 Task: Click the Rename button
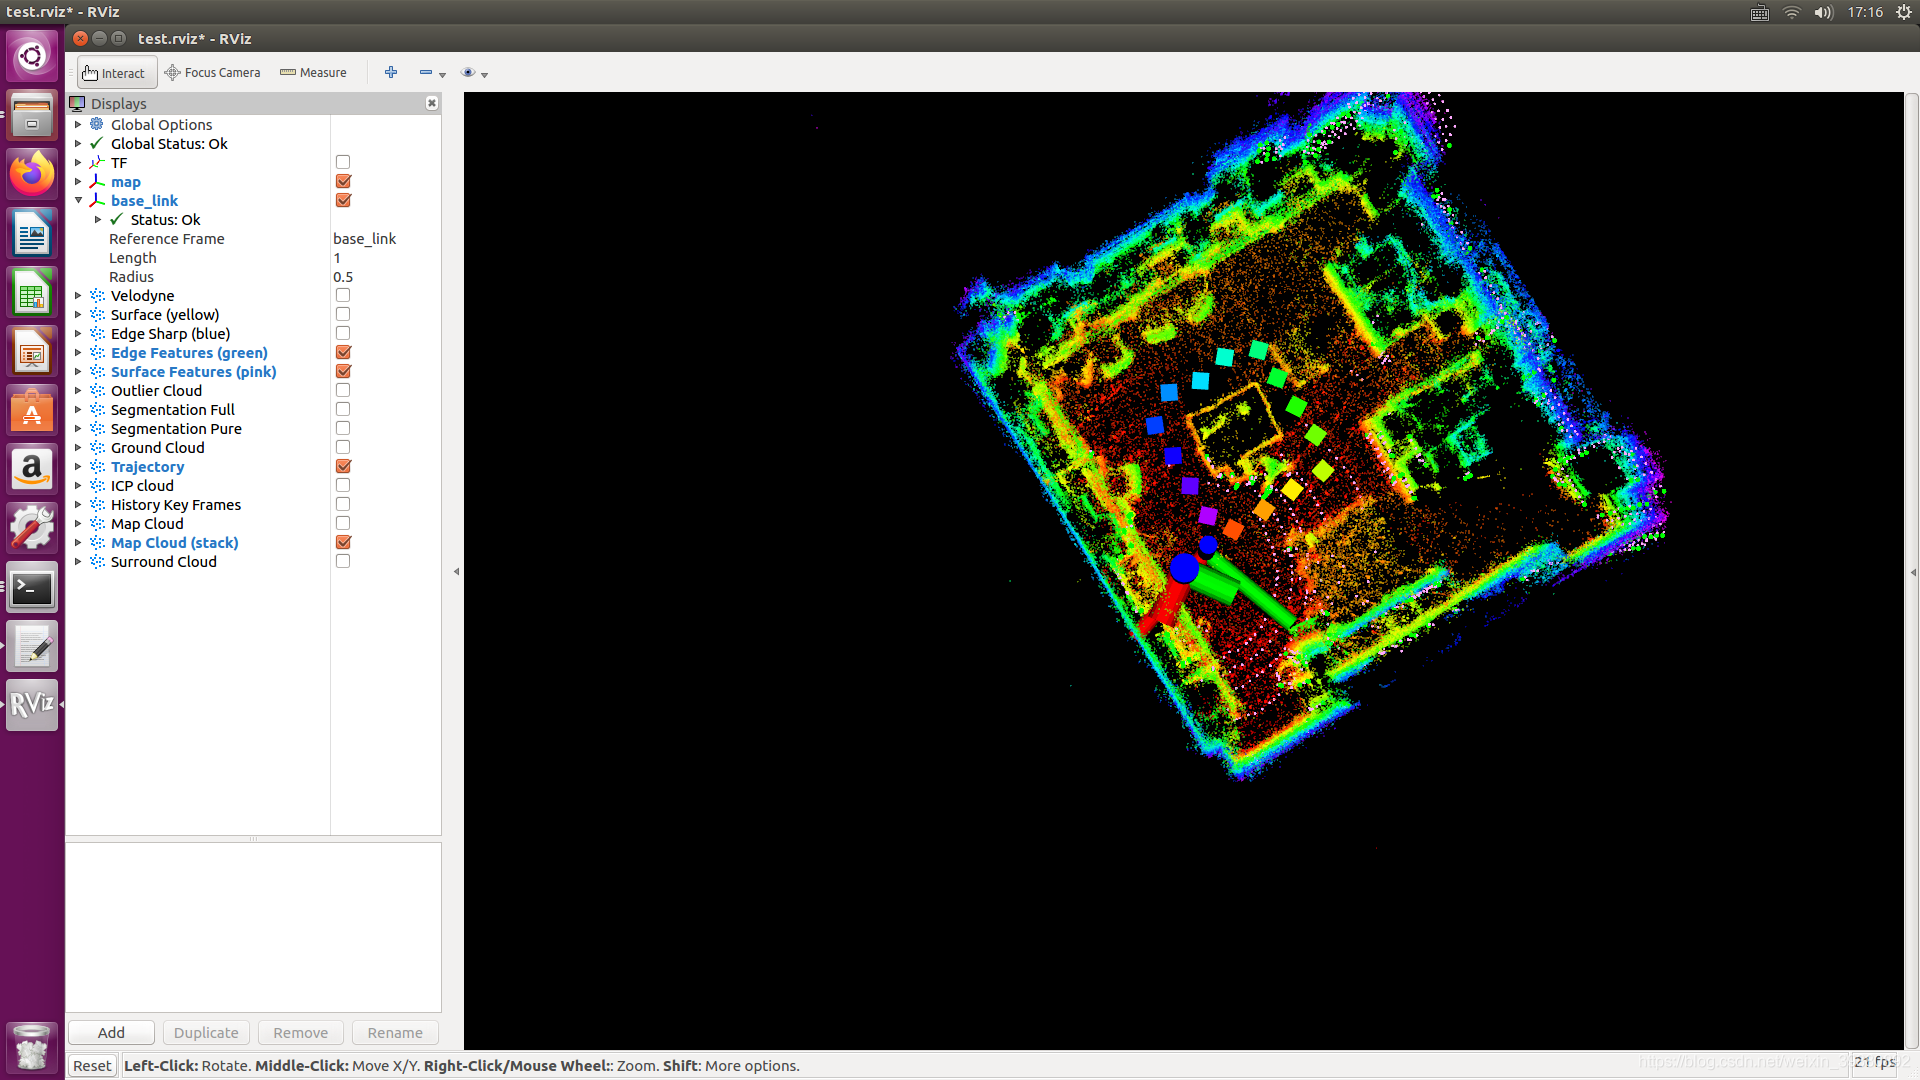[395, 1032]
